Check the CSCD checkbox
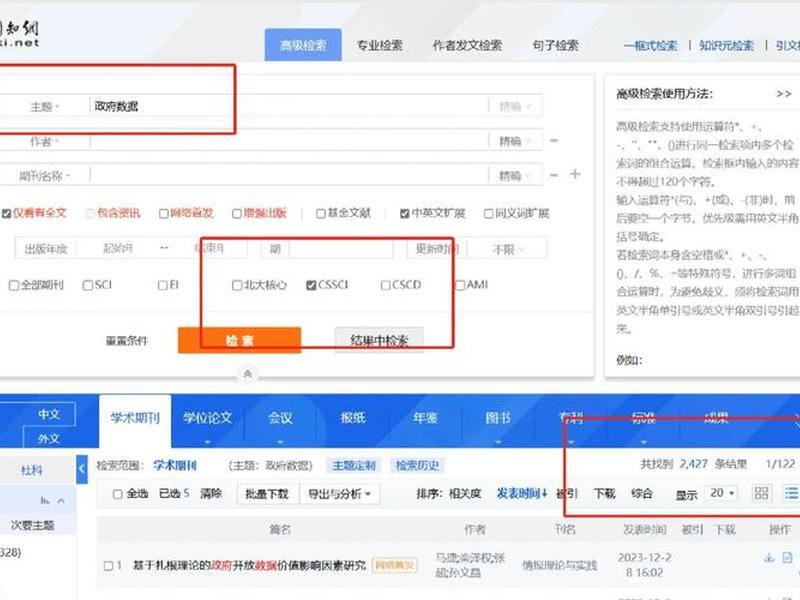The height and width of the screenshot is (600, 800). (x=386, y=285)
